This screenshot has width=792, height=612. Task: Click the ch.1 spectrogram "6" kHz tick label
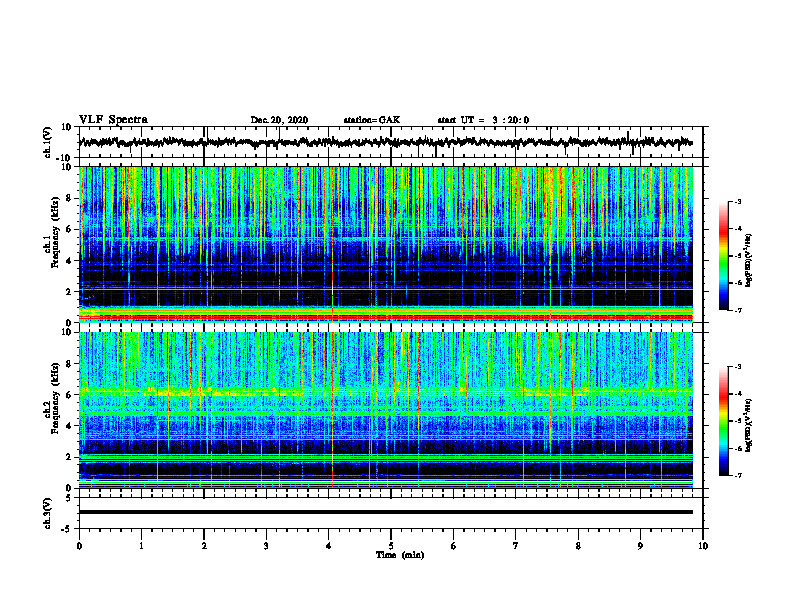click(x=70, y=230)
